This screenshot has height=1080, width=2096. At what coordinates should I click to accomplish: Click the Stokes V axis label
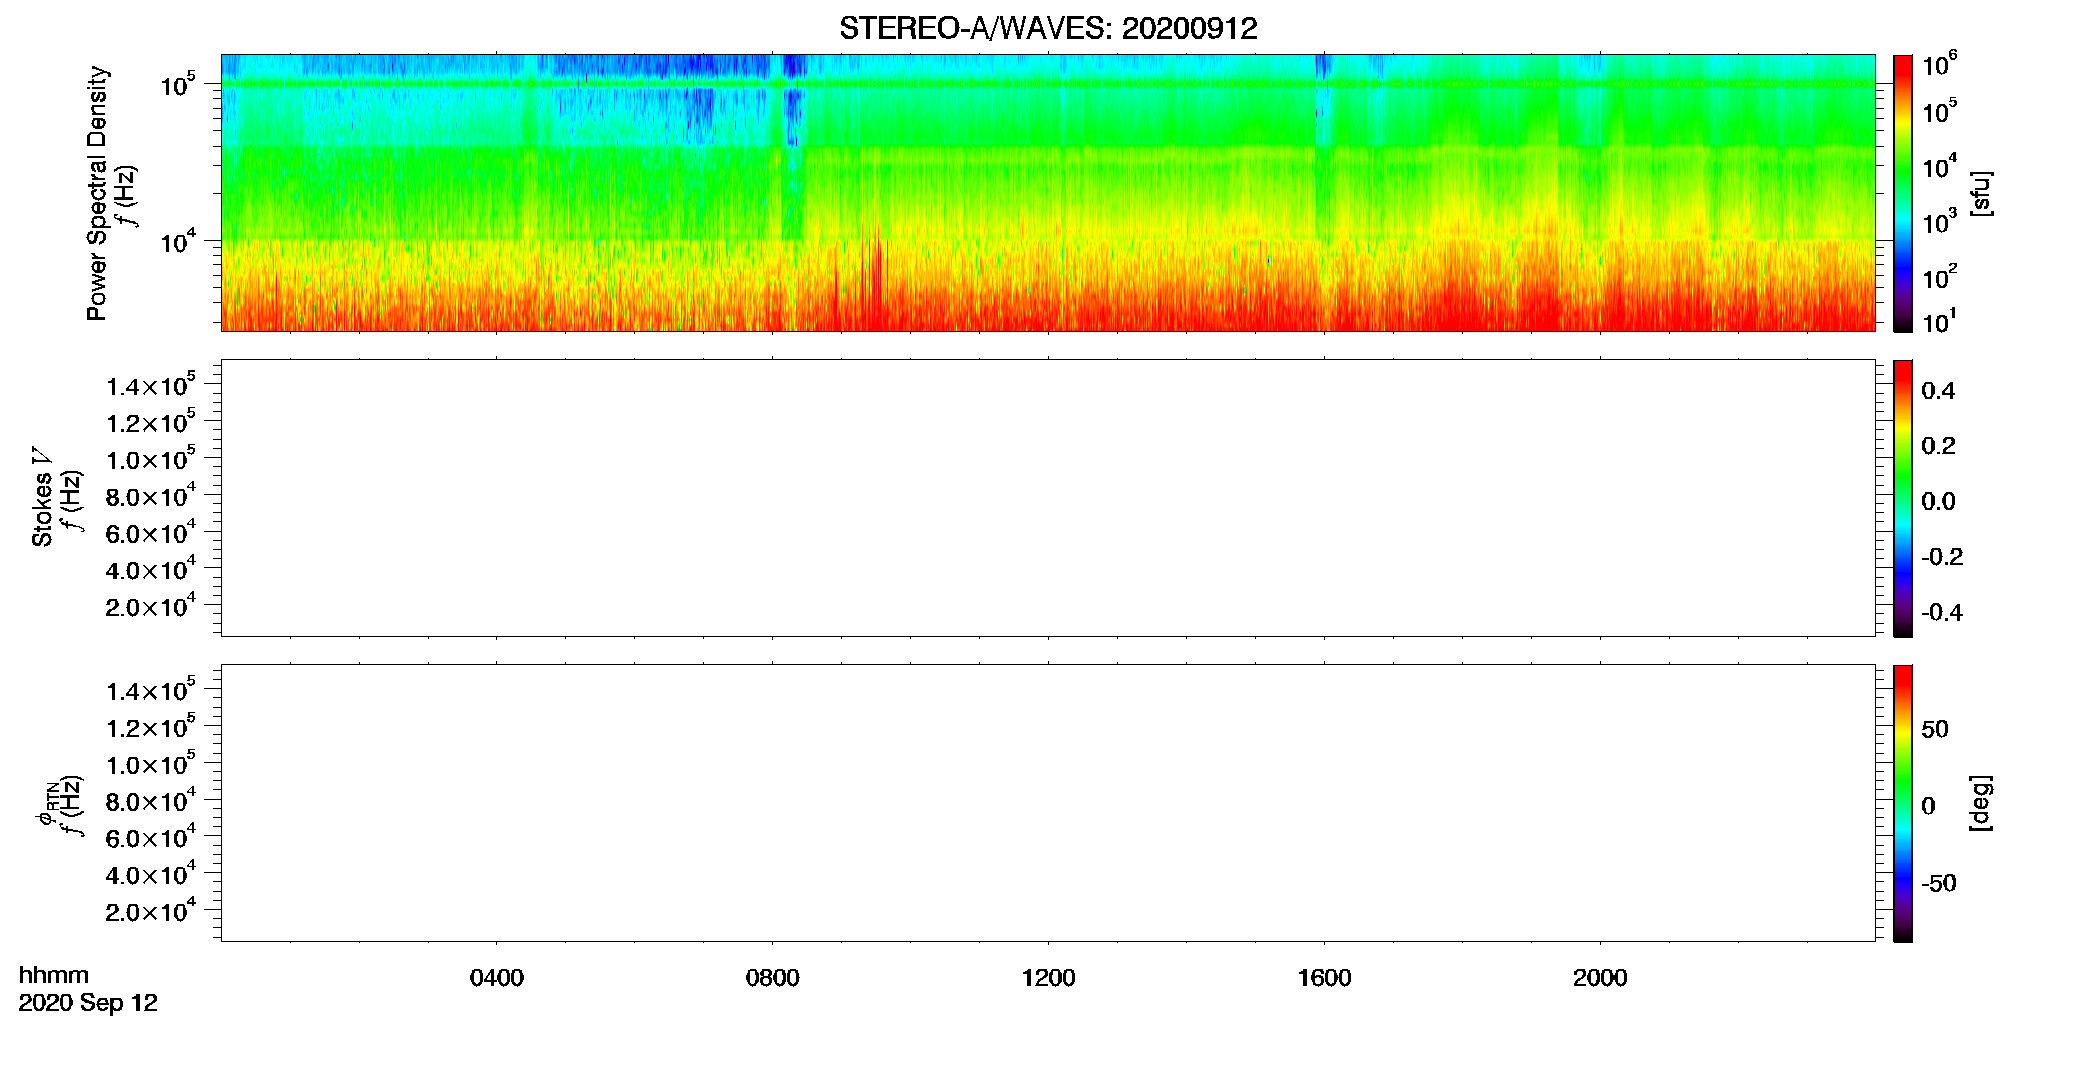(42, 497)
